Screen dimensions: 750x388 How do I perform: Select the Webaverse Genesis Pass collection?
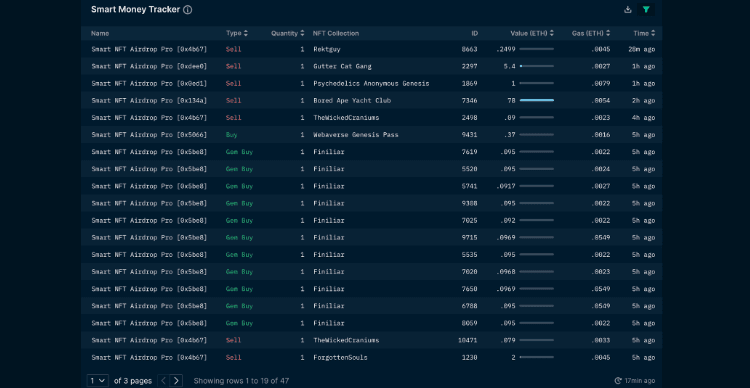coord(356,135)
